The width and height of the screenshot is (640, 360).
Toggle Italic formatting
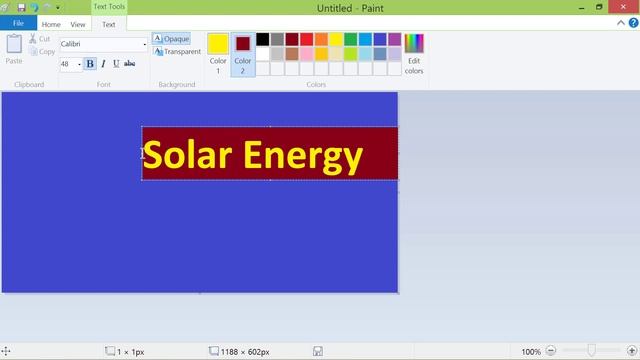click(103, 64)
